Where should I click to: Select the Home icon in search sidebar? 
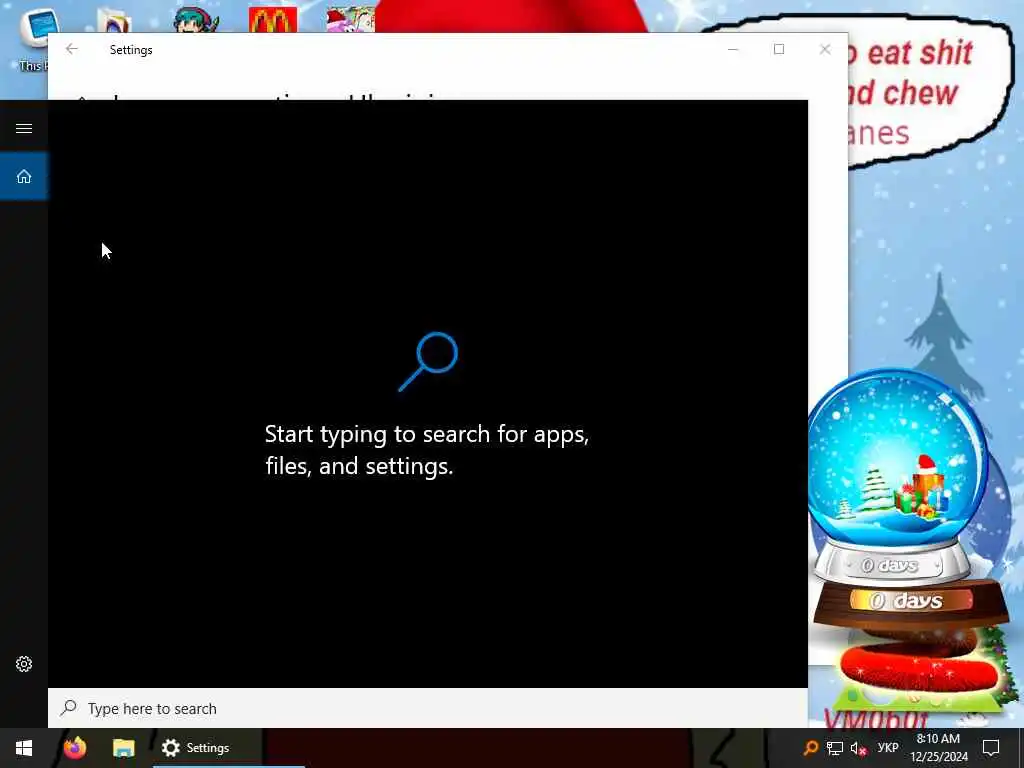pos(24,176)
